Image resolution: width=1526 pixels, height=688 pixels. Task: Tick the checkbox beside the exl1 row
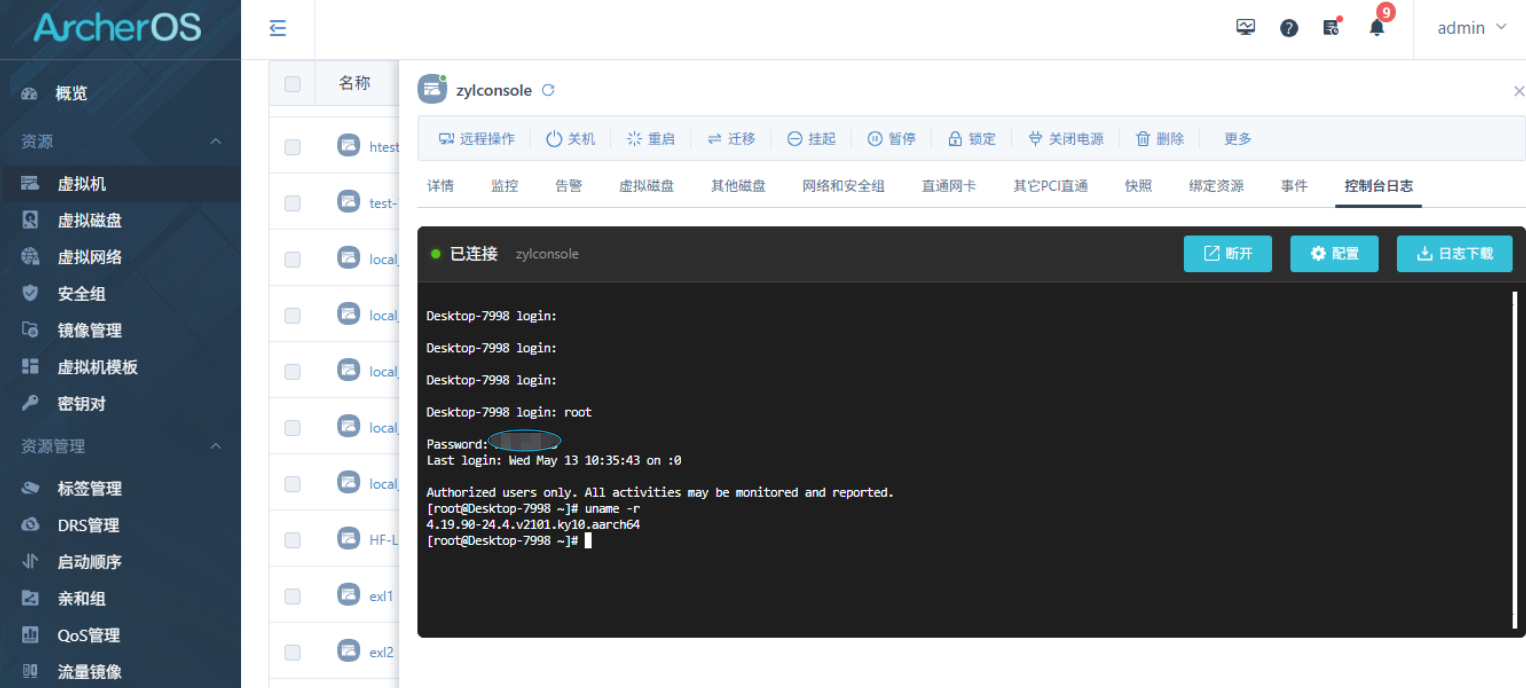tap(292, 596)
